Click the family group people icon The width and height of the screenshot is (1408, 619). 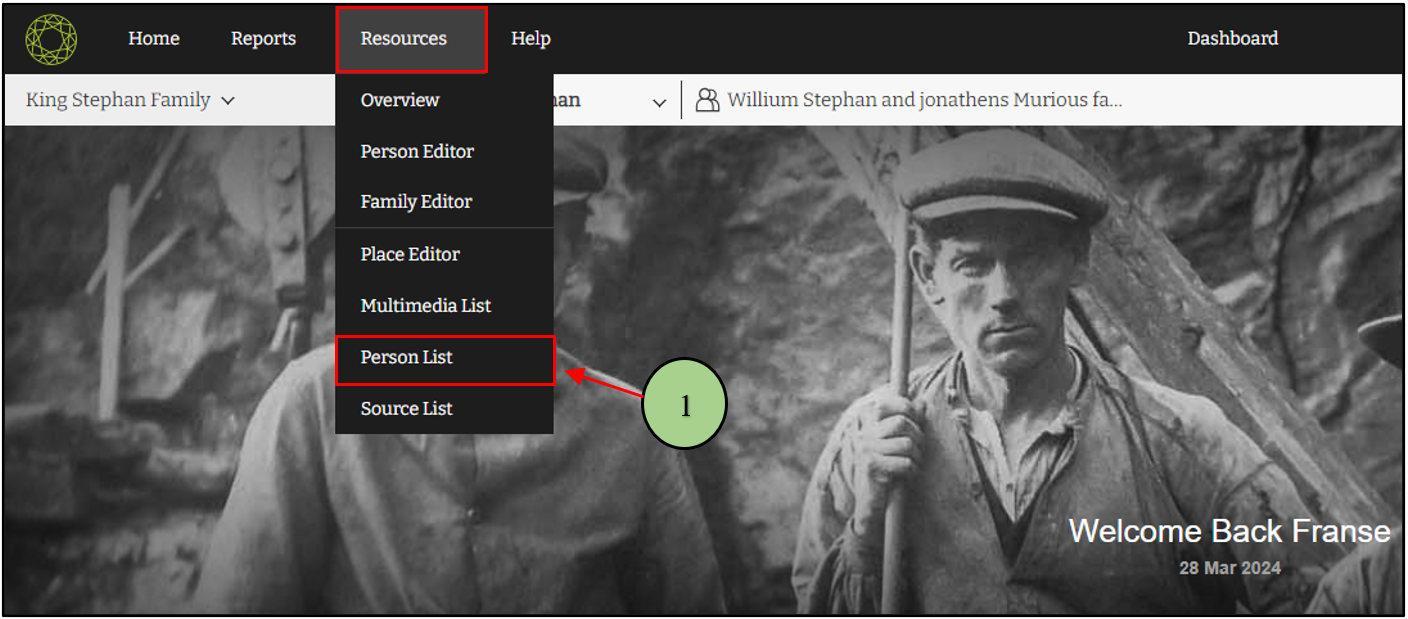(707, 100)
